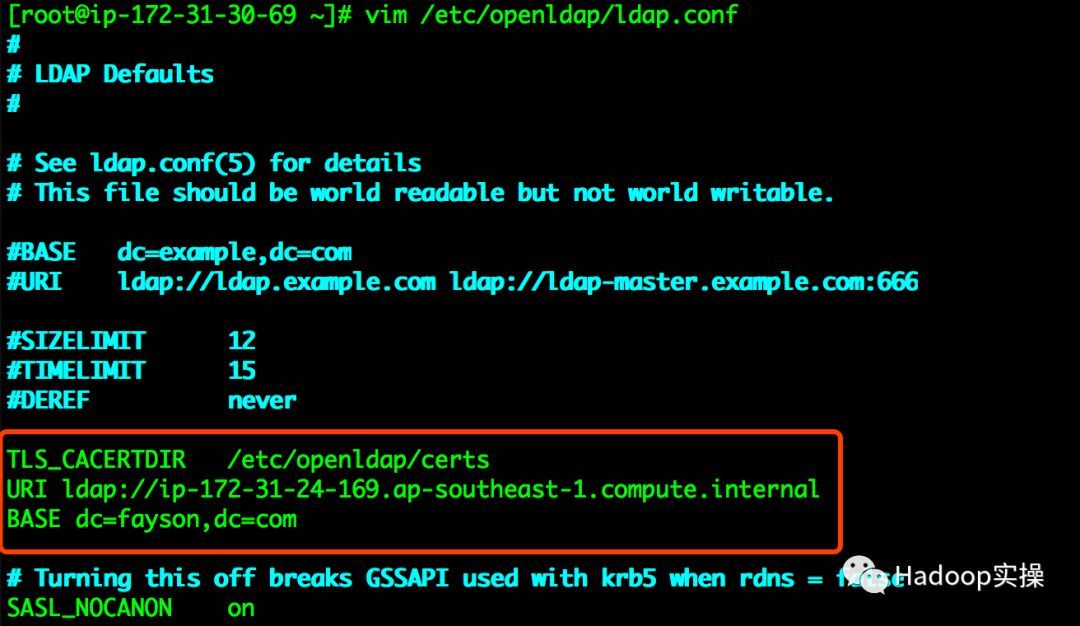
Task: Click the '# LDAP Defaults' comment heading
Action: point(110,74)
